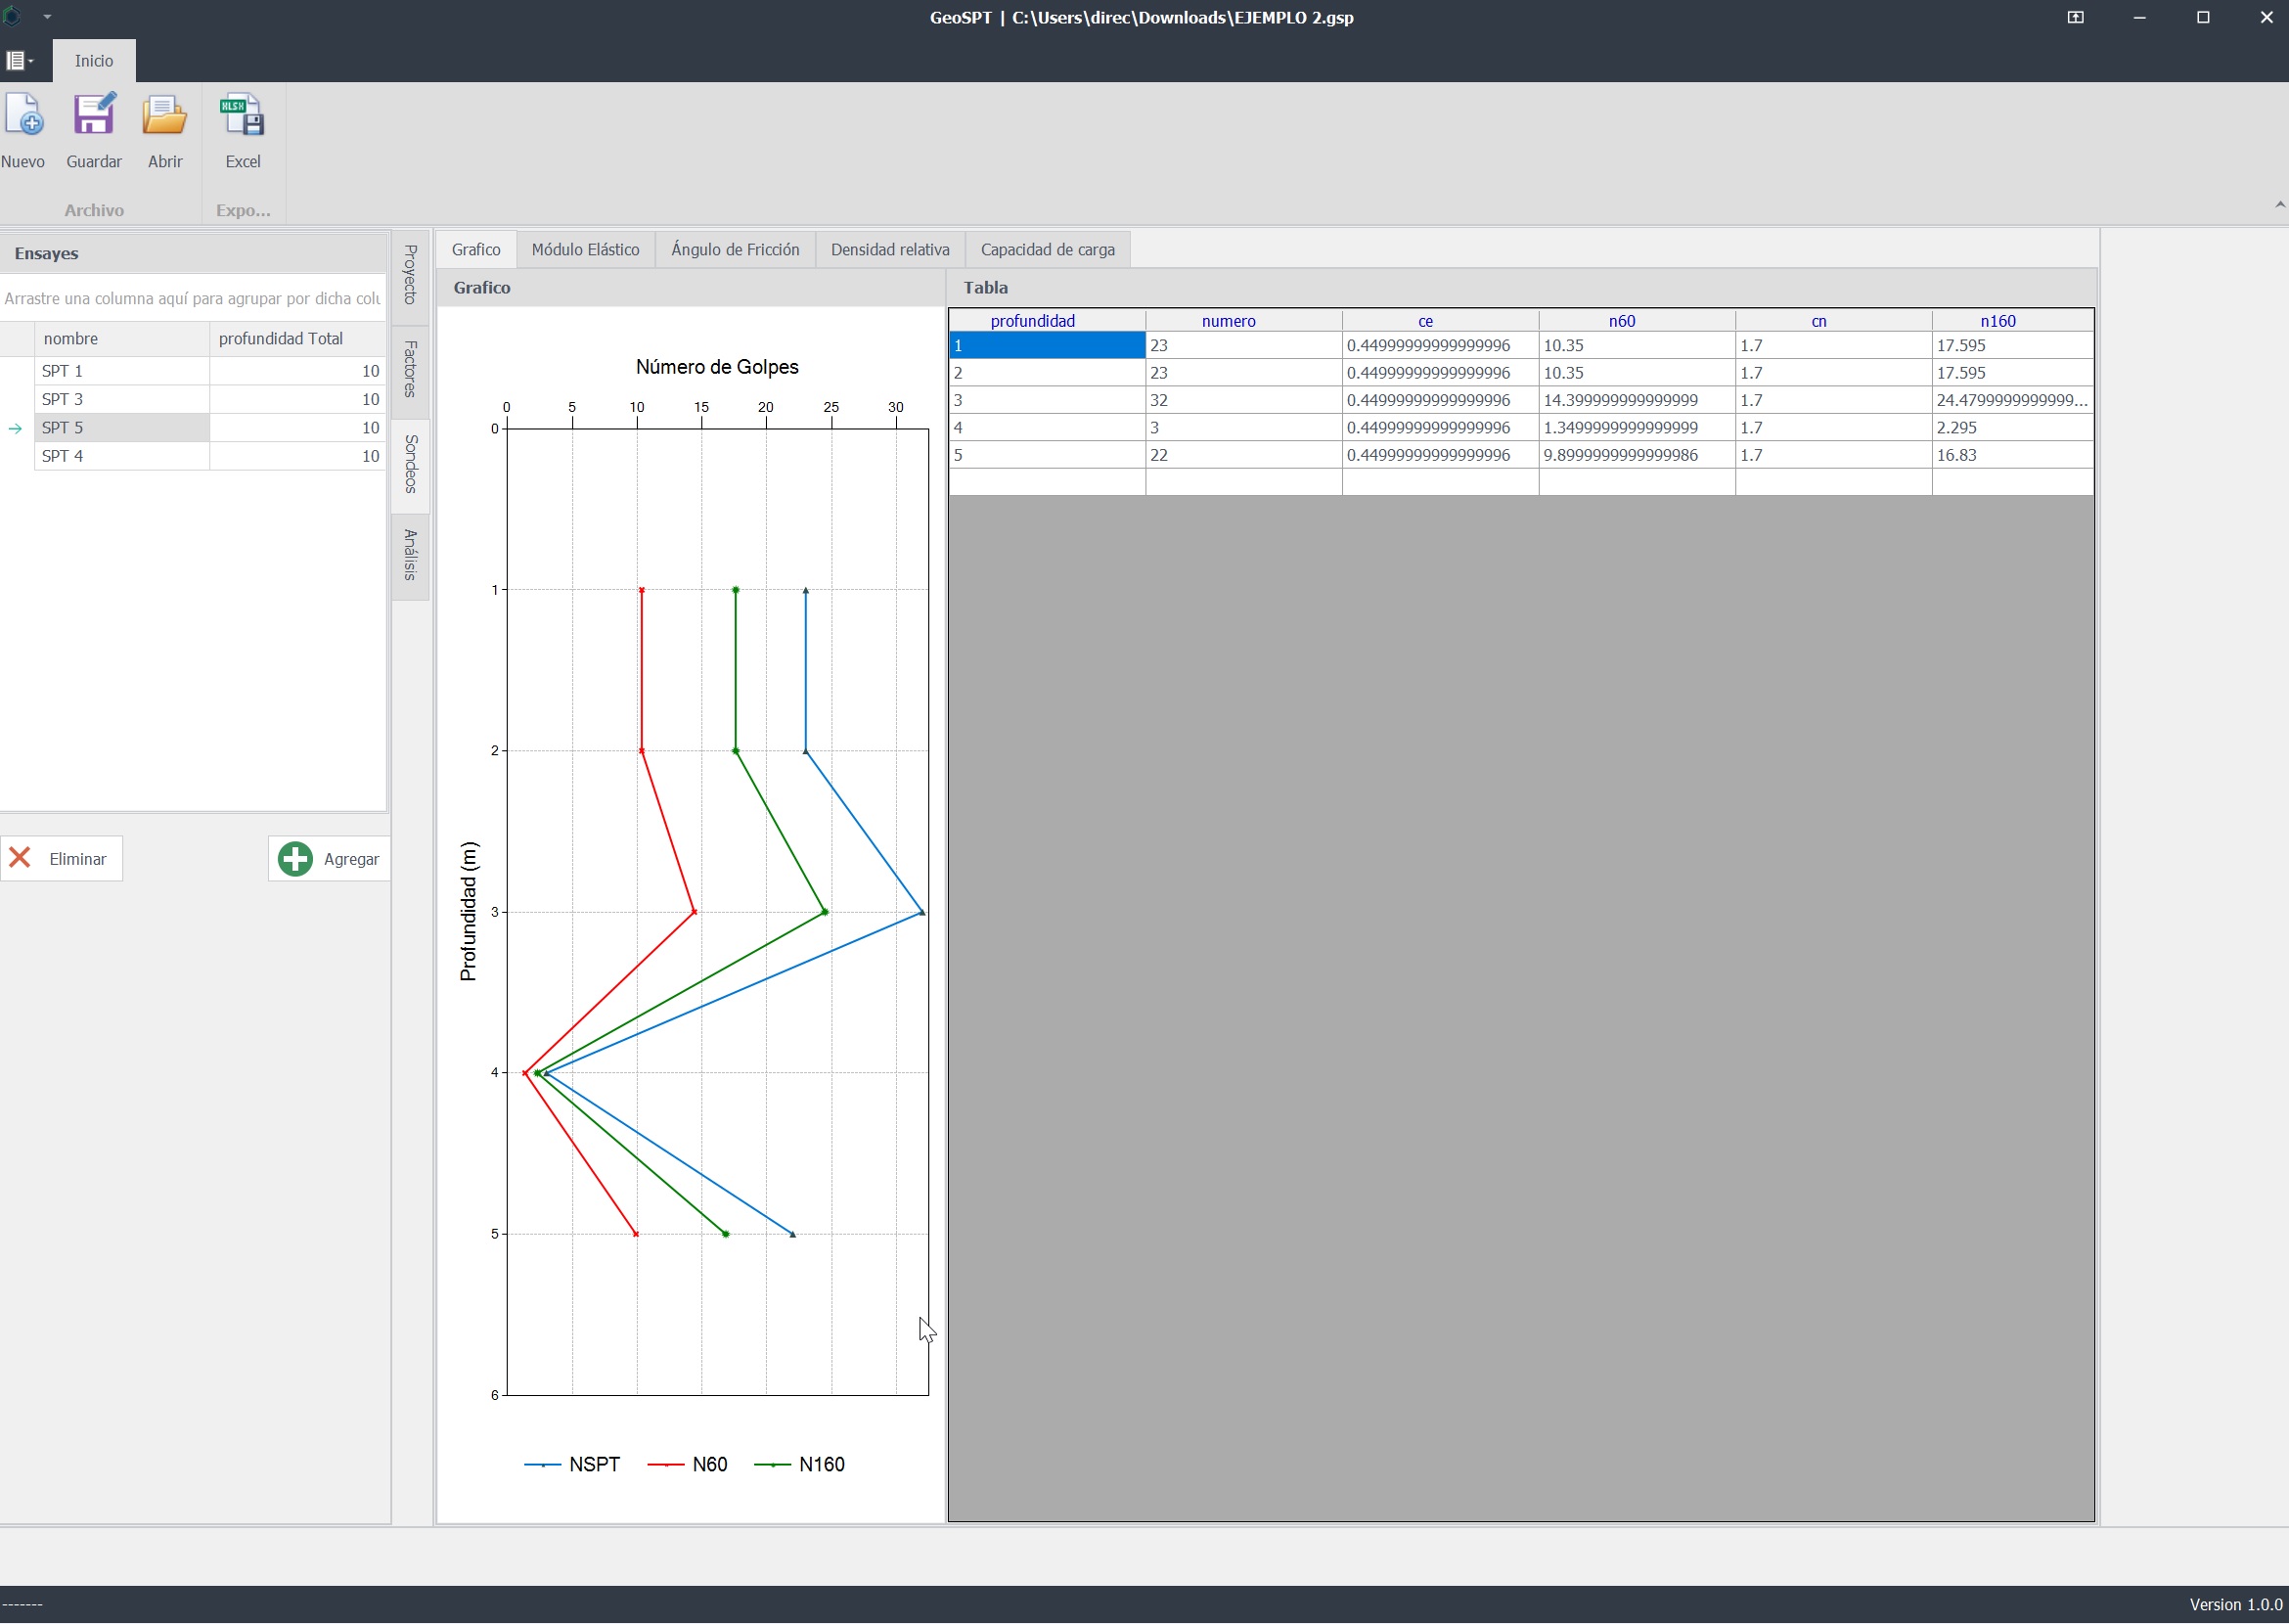Open the quick access toolbar dropdown

coord(47,17)
